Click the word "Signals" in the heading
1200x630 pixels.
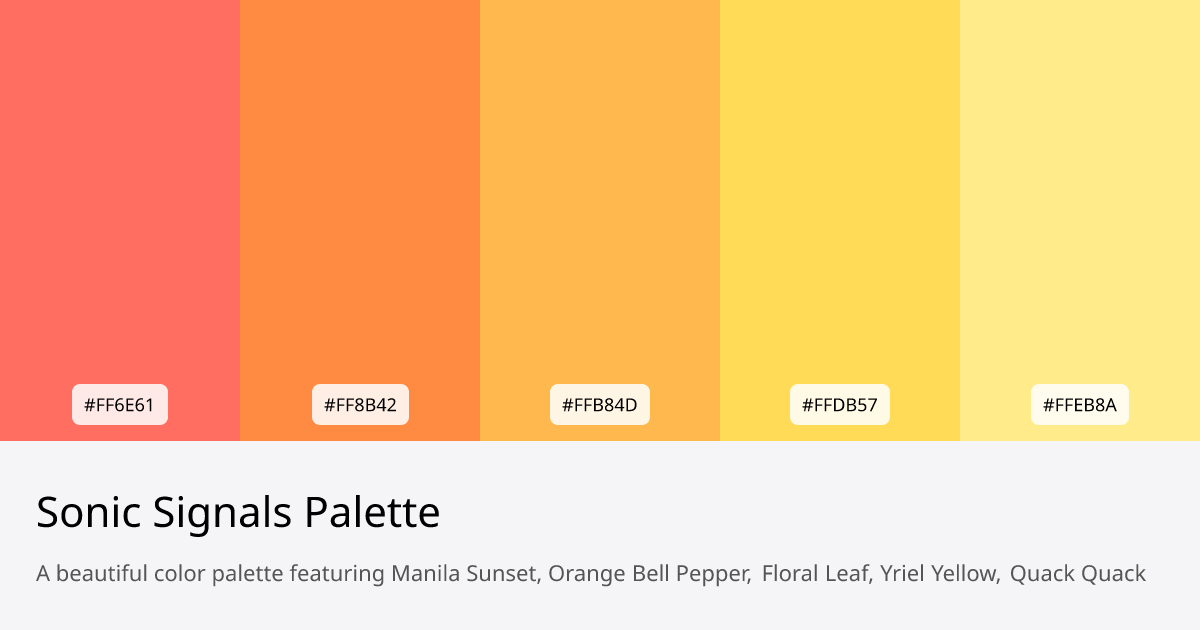point(219,513)
